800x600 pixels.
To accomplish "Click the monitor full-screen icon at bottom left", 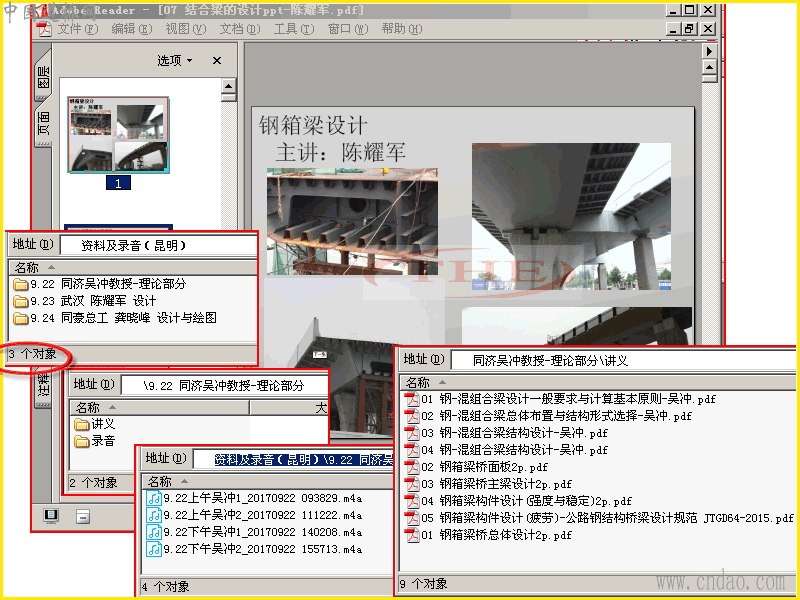I will (x=51, y=516).
